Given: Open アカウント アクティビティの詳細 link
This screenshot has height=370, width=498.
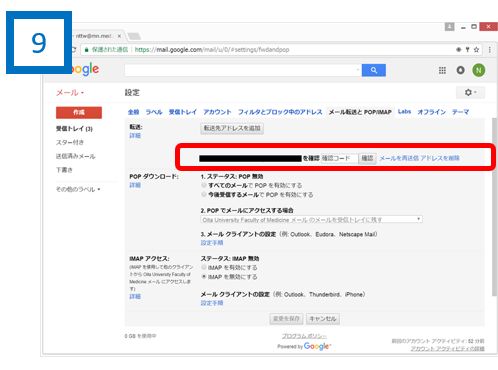Looking at the screenshot, I should [447, 349].
